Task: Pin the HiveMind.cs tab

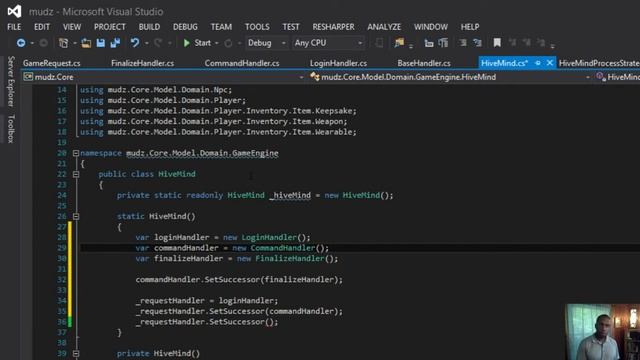Action: (538, 63)
